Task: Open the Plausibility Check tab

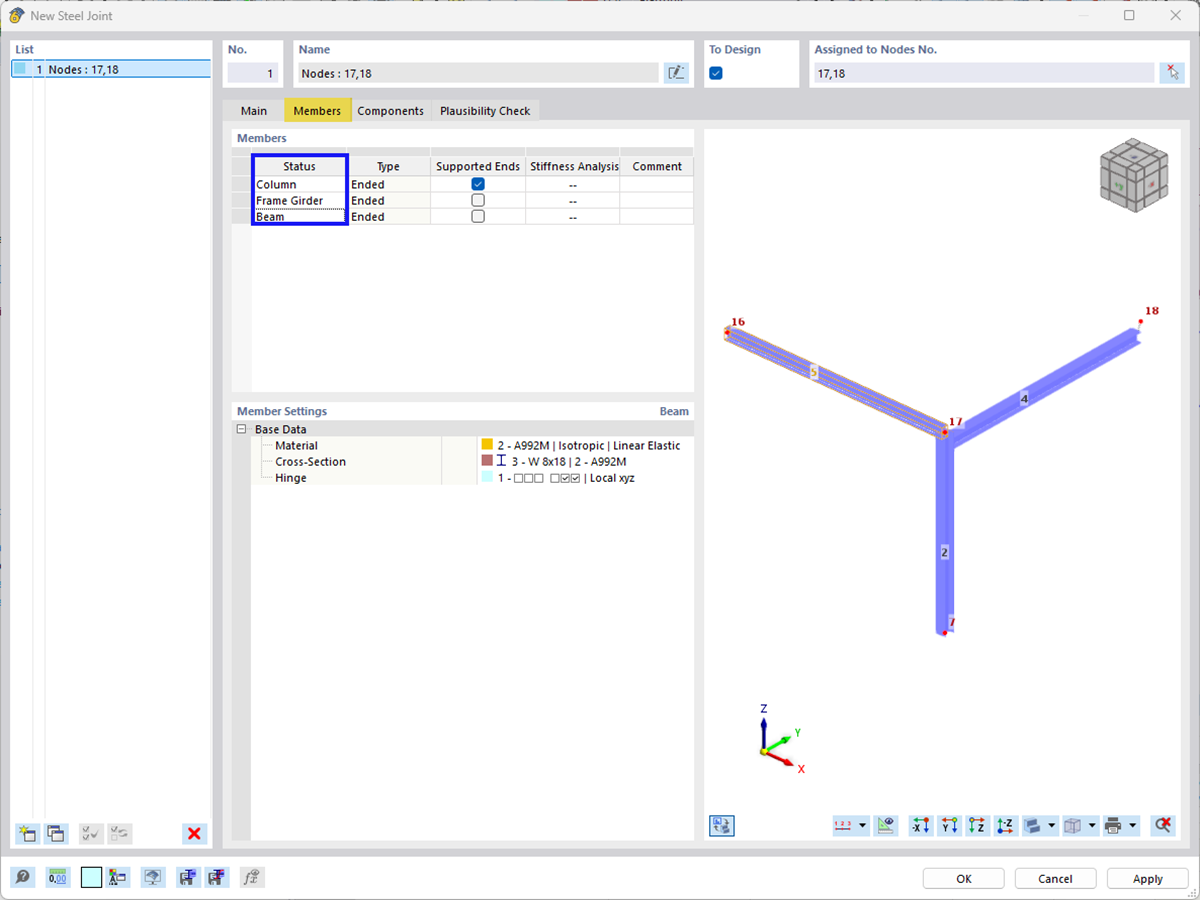Action: [485, 111]
